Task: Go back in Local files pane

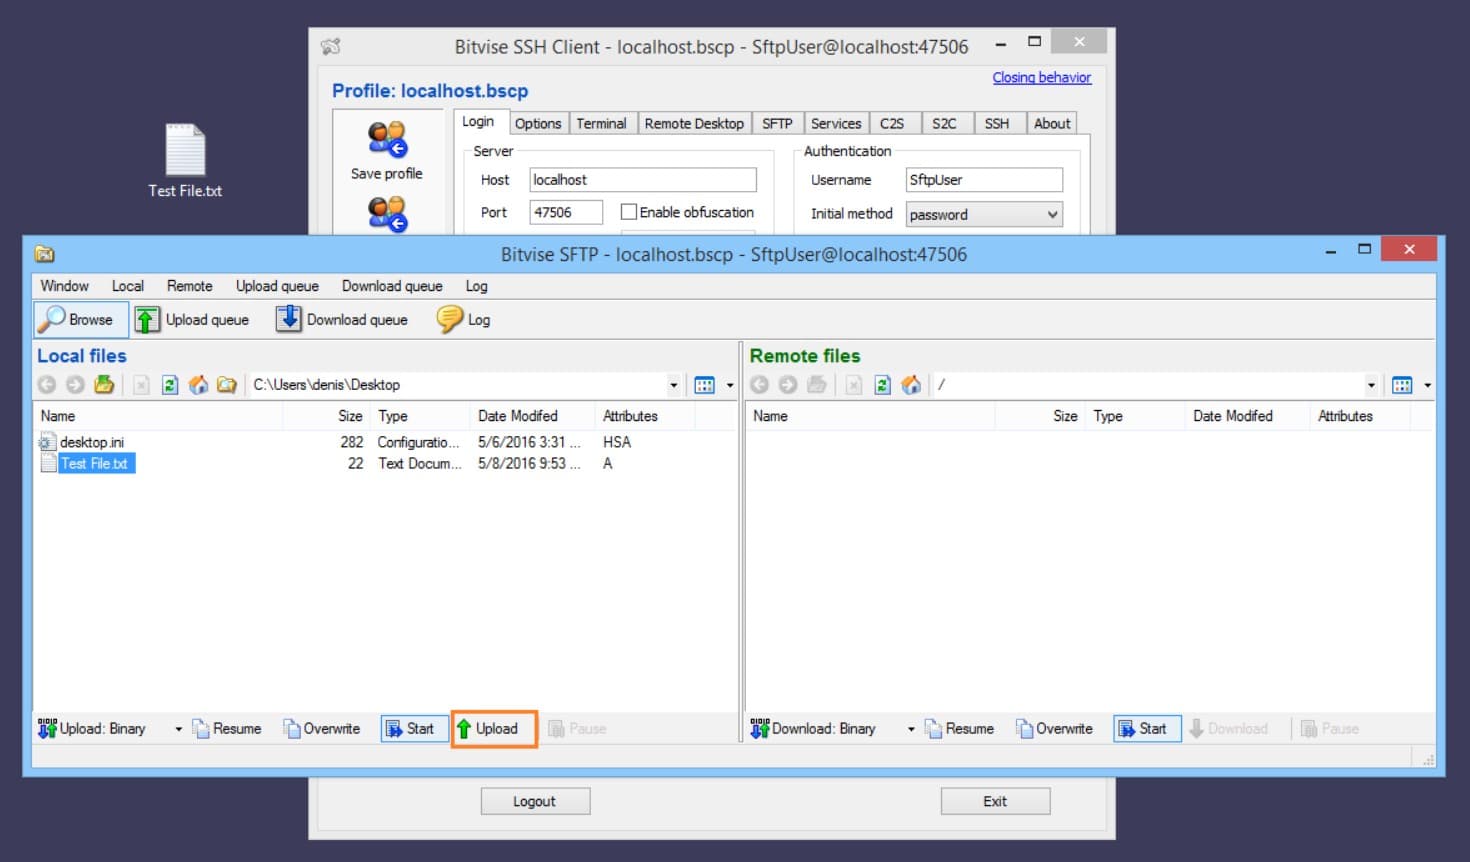Action: coord(47,385)
